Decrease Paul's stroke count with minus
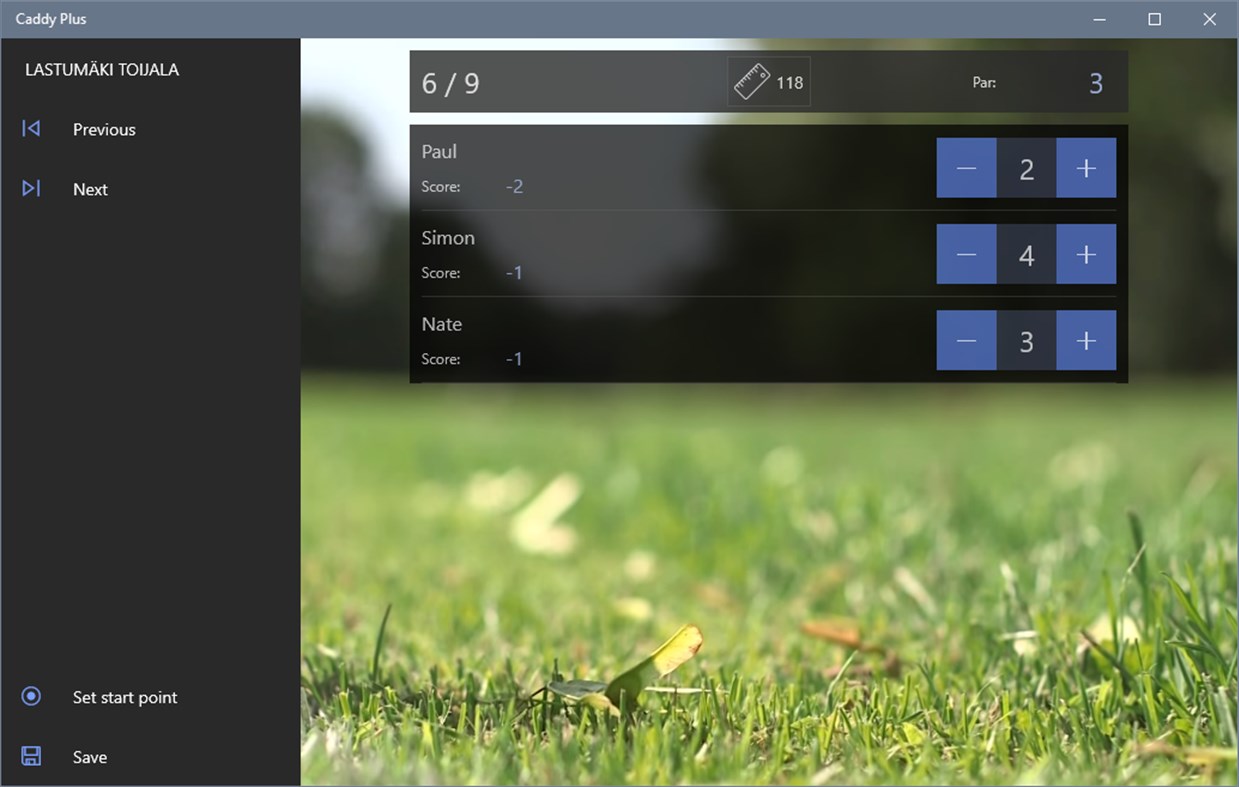The image size is (1239, 787). point(966,168)
